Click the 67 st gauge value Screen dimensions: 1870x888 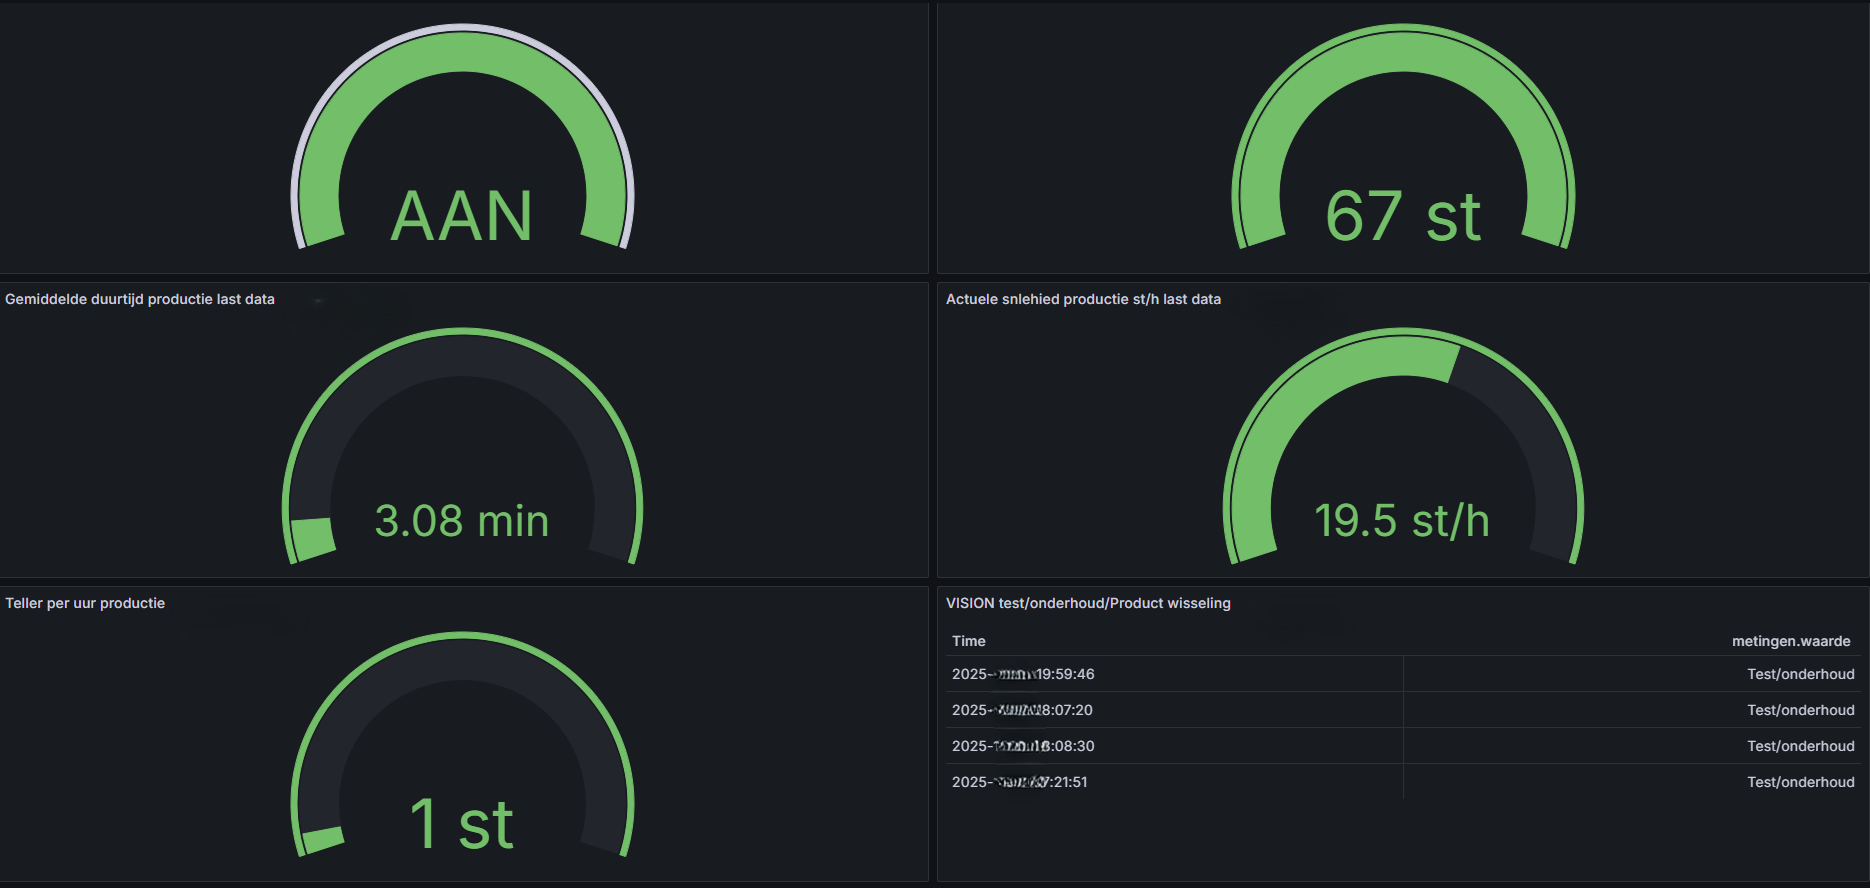pos(1403,216)
